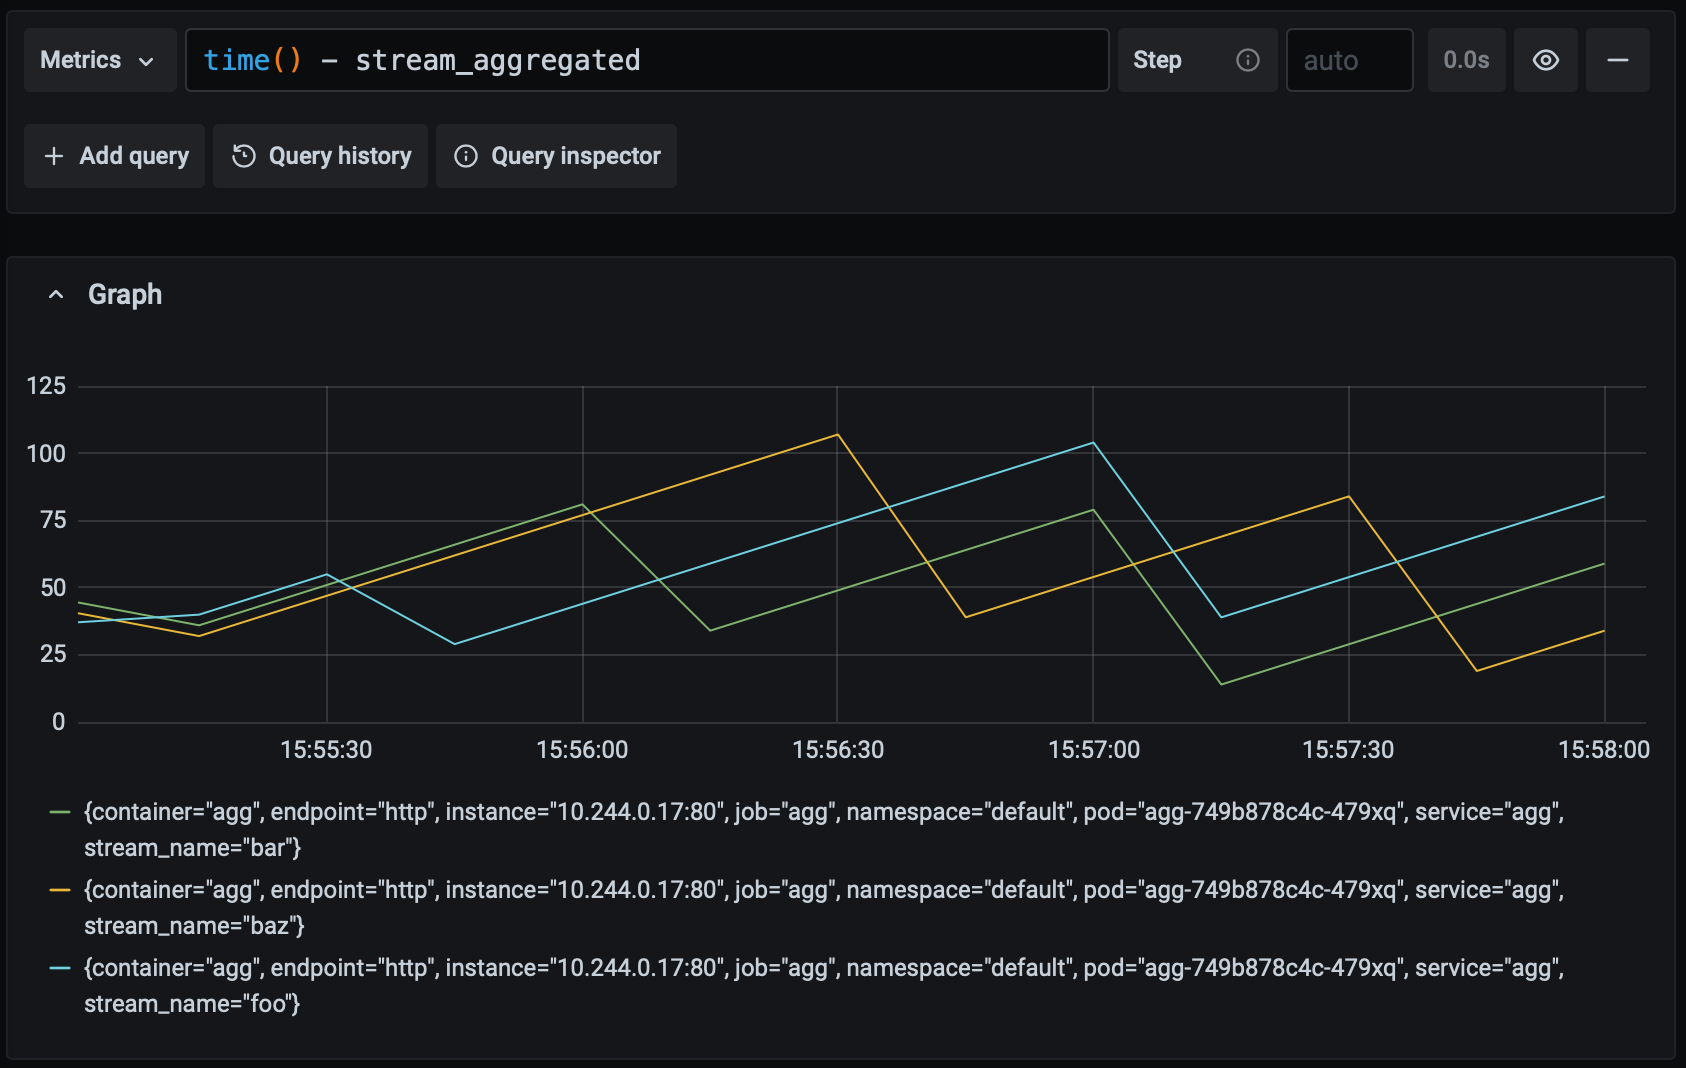The width and height of the screenshot is (1686, 1068).
Task: Click the Step auto input box
Action: pyautogui.click(x=1348, y=60)
